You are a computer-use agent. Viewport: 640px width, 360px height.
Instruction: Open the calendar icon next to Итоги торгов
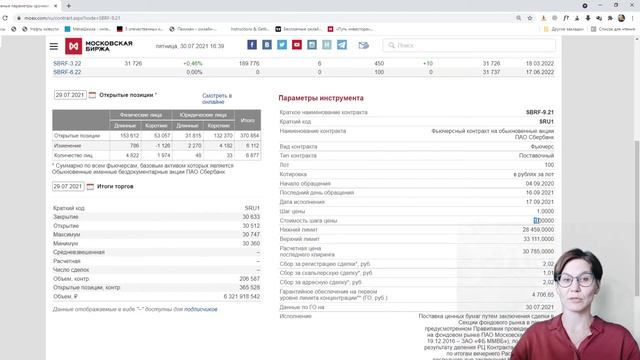90,187
